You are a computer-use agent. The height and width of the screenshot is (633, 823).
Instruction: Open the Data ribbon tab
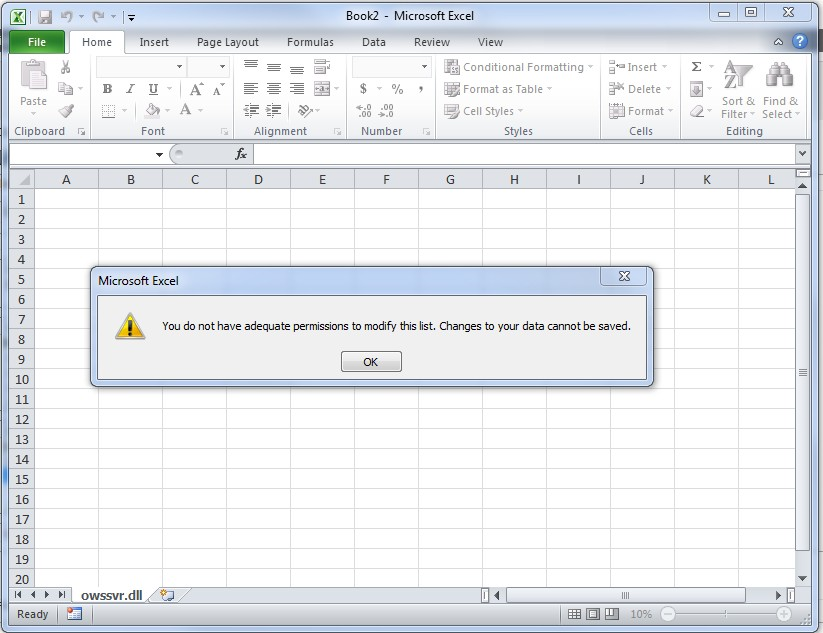click(374, 42)
